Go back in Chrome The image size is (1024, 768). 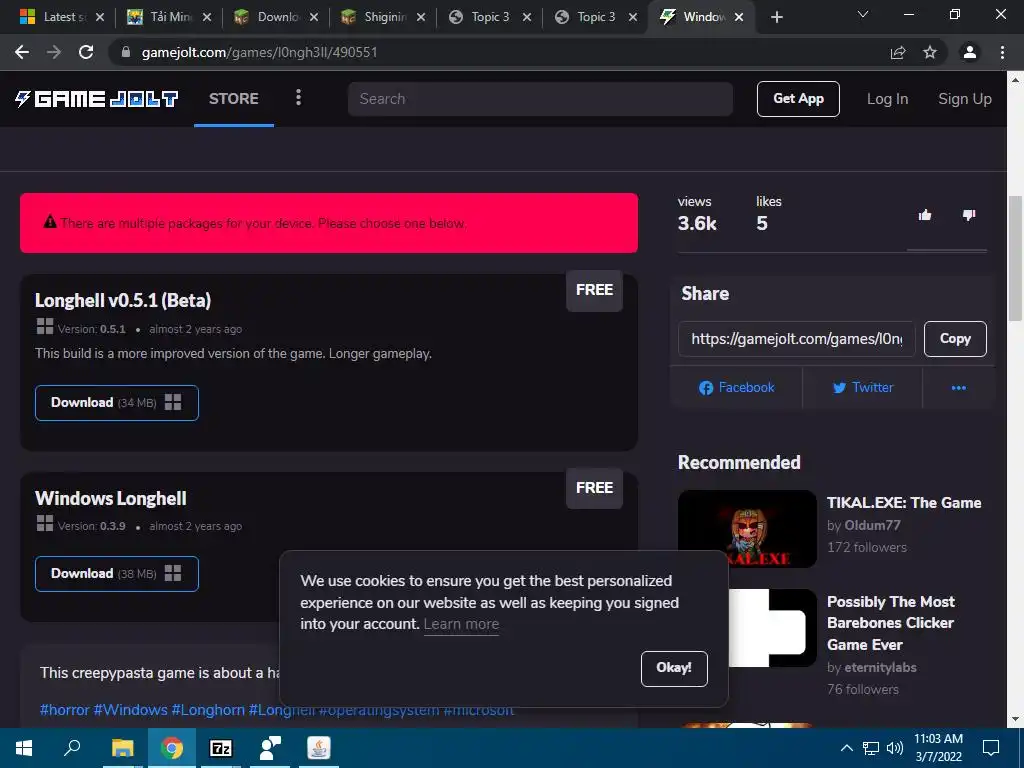(x=22, y=52)
